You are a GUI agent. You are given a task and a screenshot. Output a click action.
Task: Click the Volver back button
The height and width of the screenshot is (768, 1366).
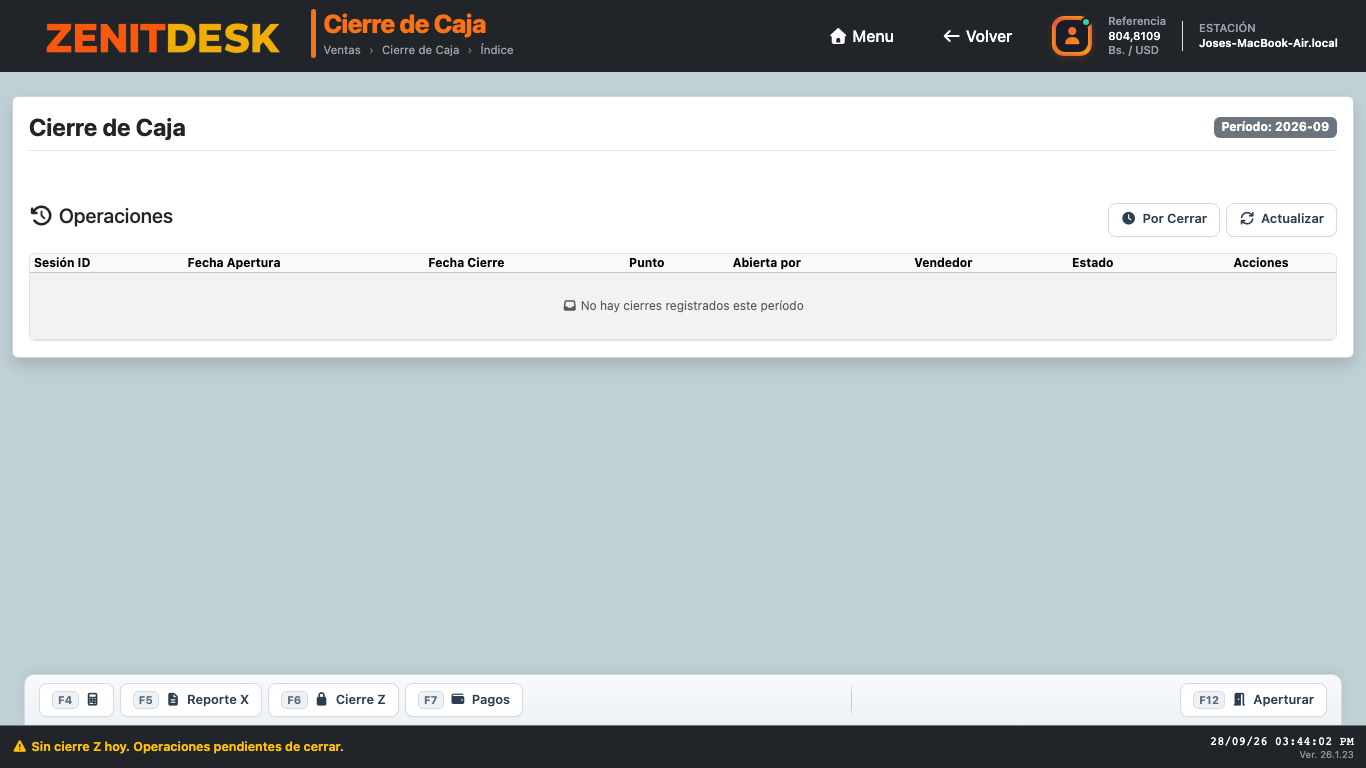point(977,36)
